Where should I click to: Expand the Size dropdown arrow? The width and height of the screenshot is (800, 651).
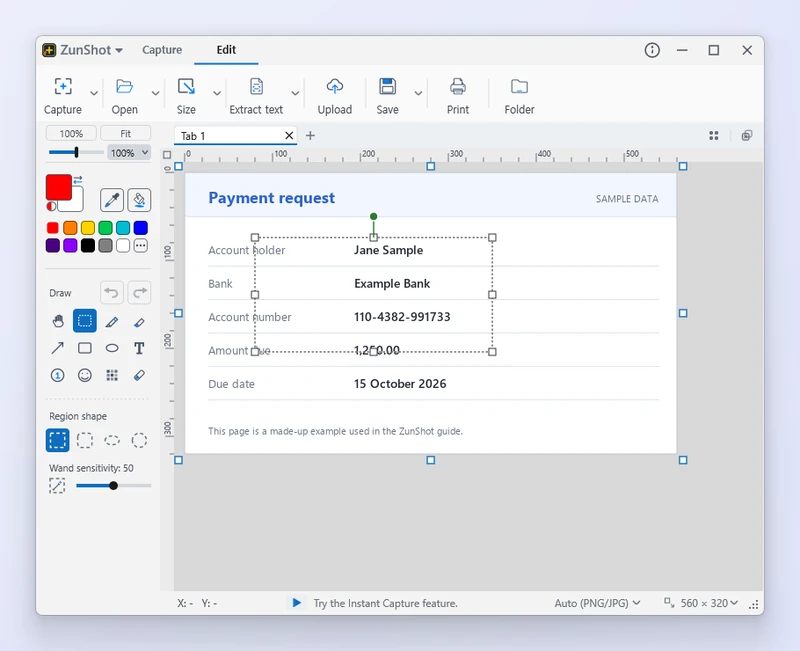(x=217, y=93)
